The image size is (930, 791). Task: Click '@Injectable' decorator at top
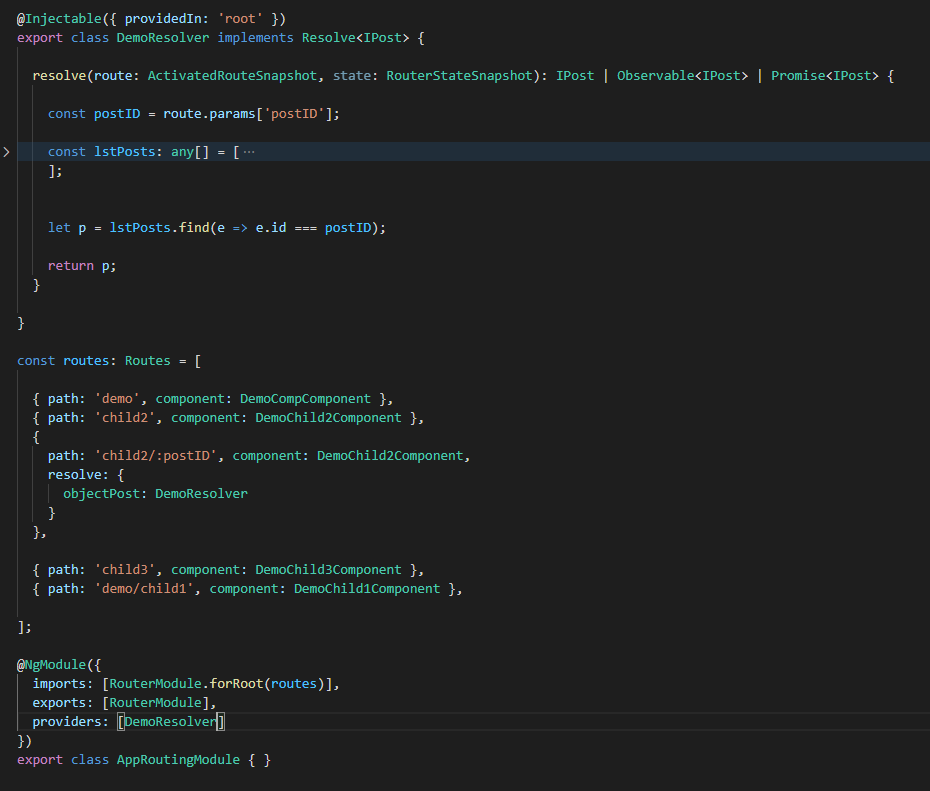pyautogui.click(x=59, y=19)
